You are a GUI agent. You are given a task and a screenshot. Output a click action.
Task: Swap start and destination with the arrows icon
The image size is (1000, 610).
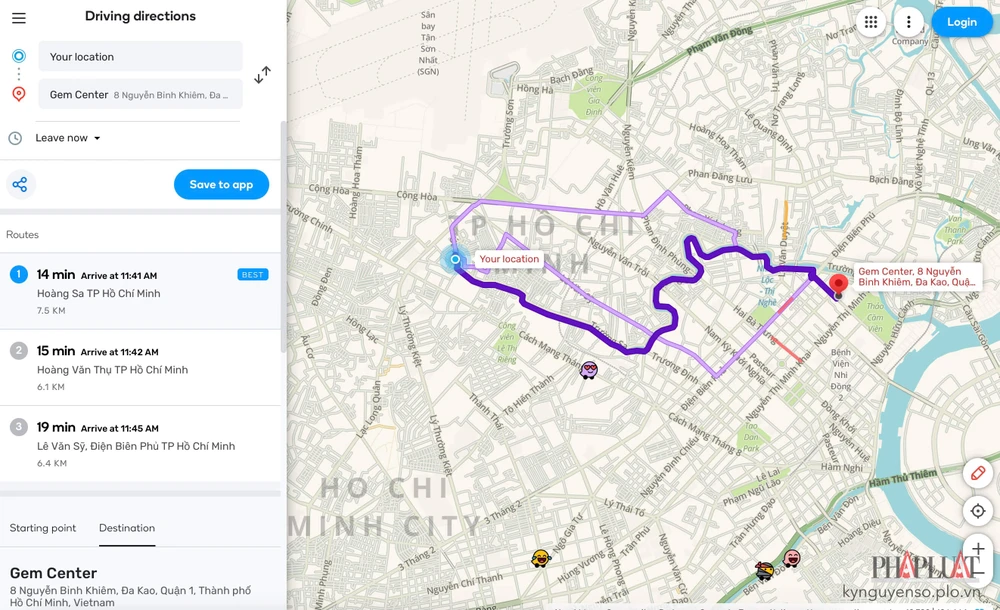(263, 74)
